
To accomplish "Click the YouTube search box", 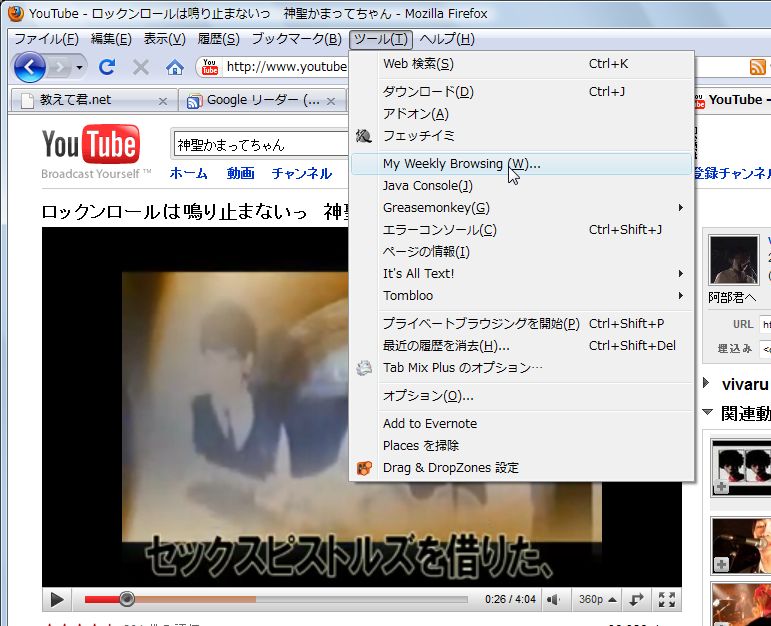I will (261, 145).
